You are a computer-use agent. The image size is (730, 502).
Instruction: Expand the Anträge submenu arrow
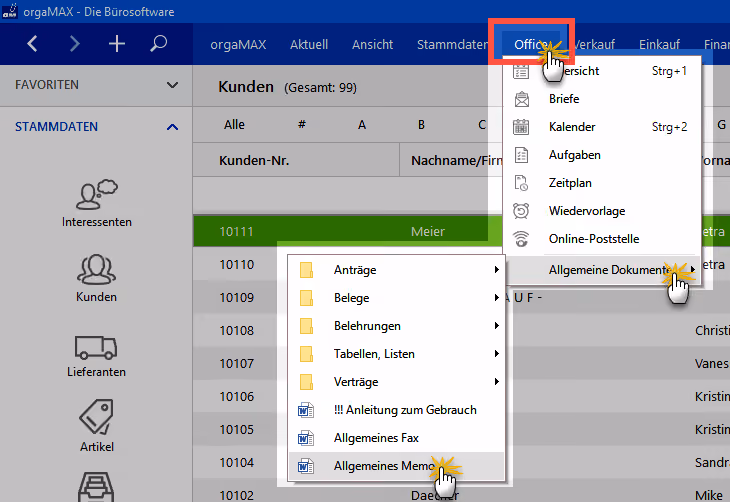[x=497, y=270]
